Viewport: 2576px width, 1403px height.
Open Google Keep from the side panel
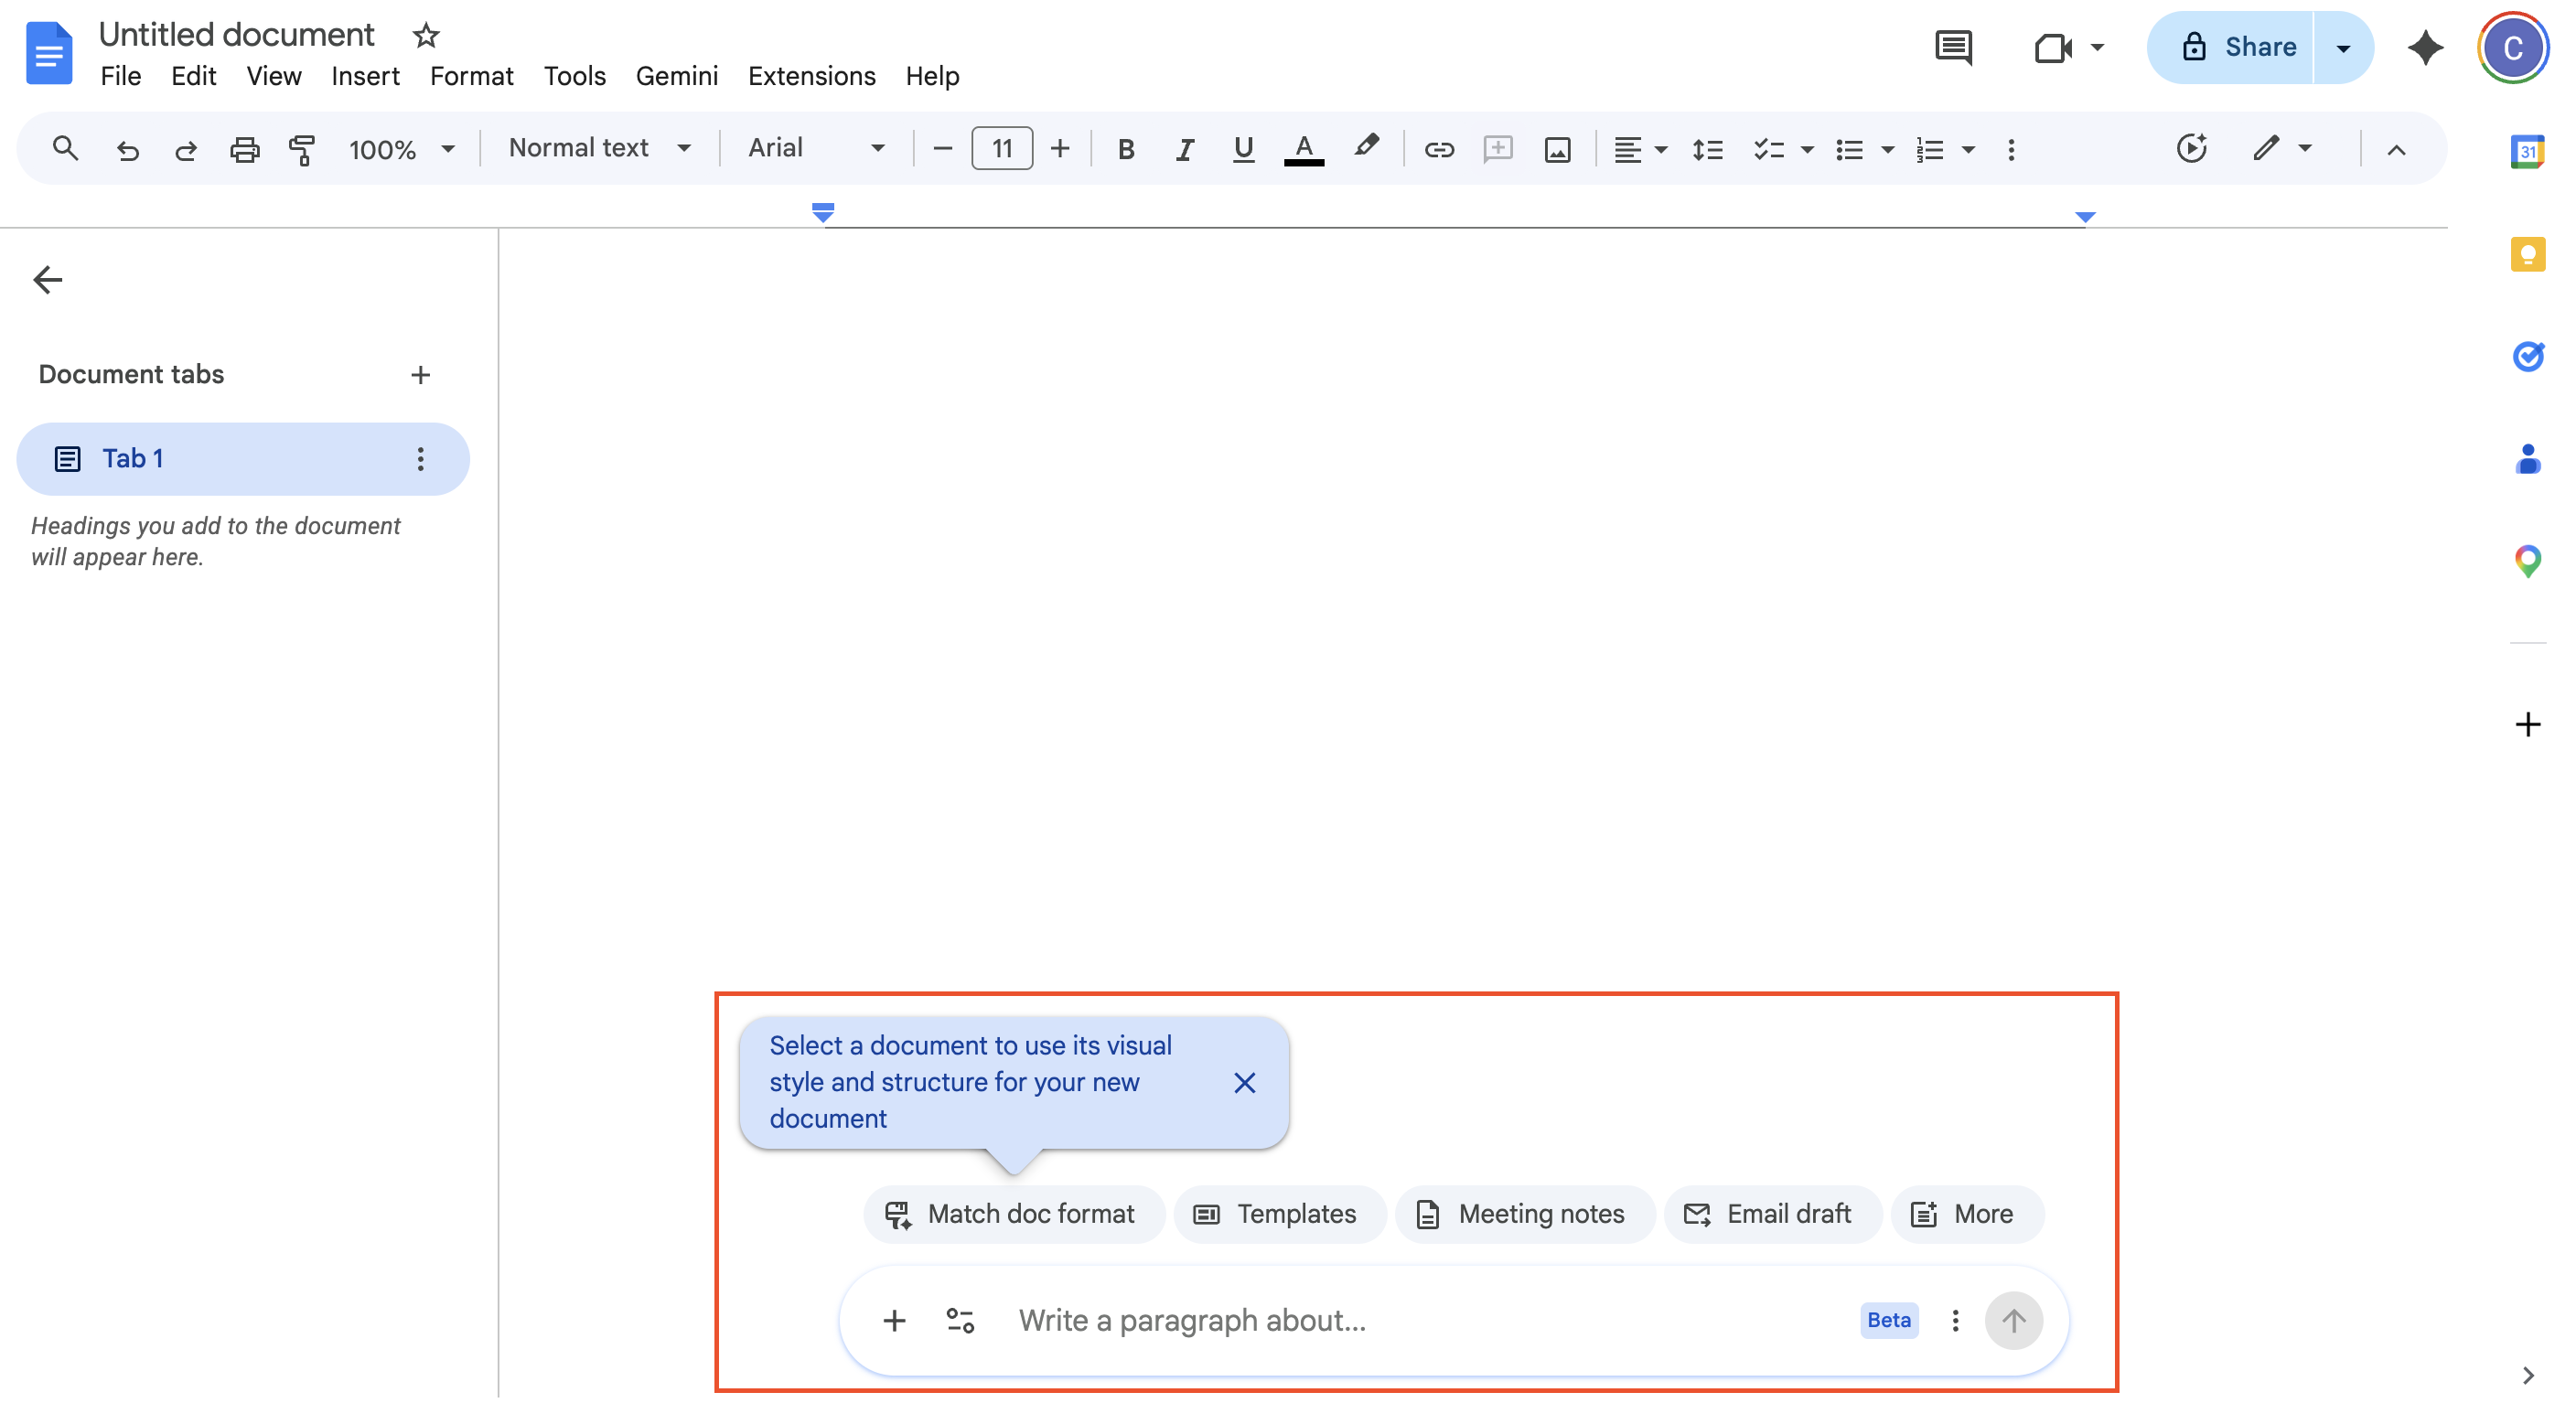pyautogui.click(x=2527, y=254)
